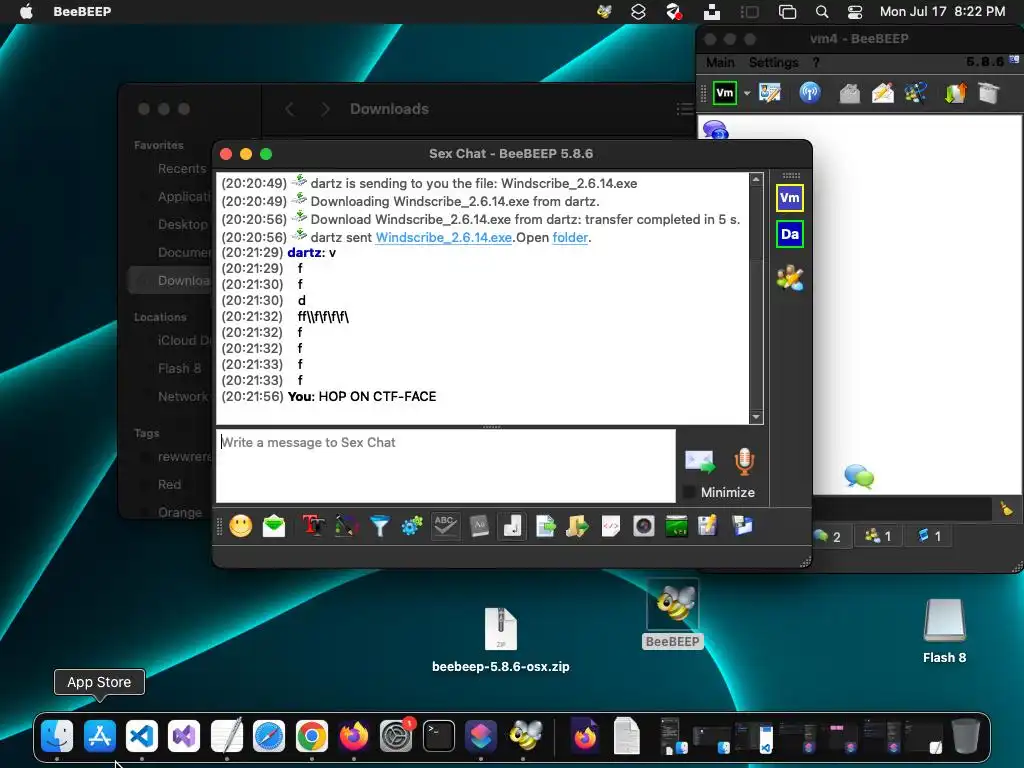The image size is (1024, 768).
Task: Open the emoticon smiley picker in chat toolbar
Action: [241, 526]
